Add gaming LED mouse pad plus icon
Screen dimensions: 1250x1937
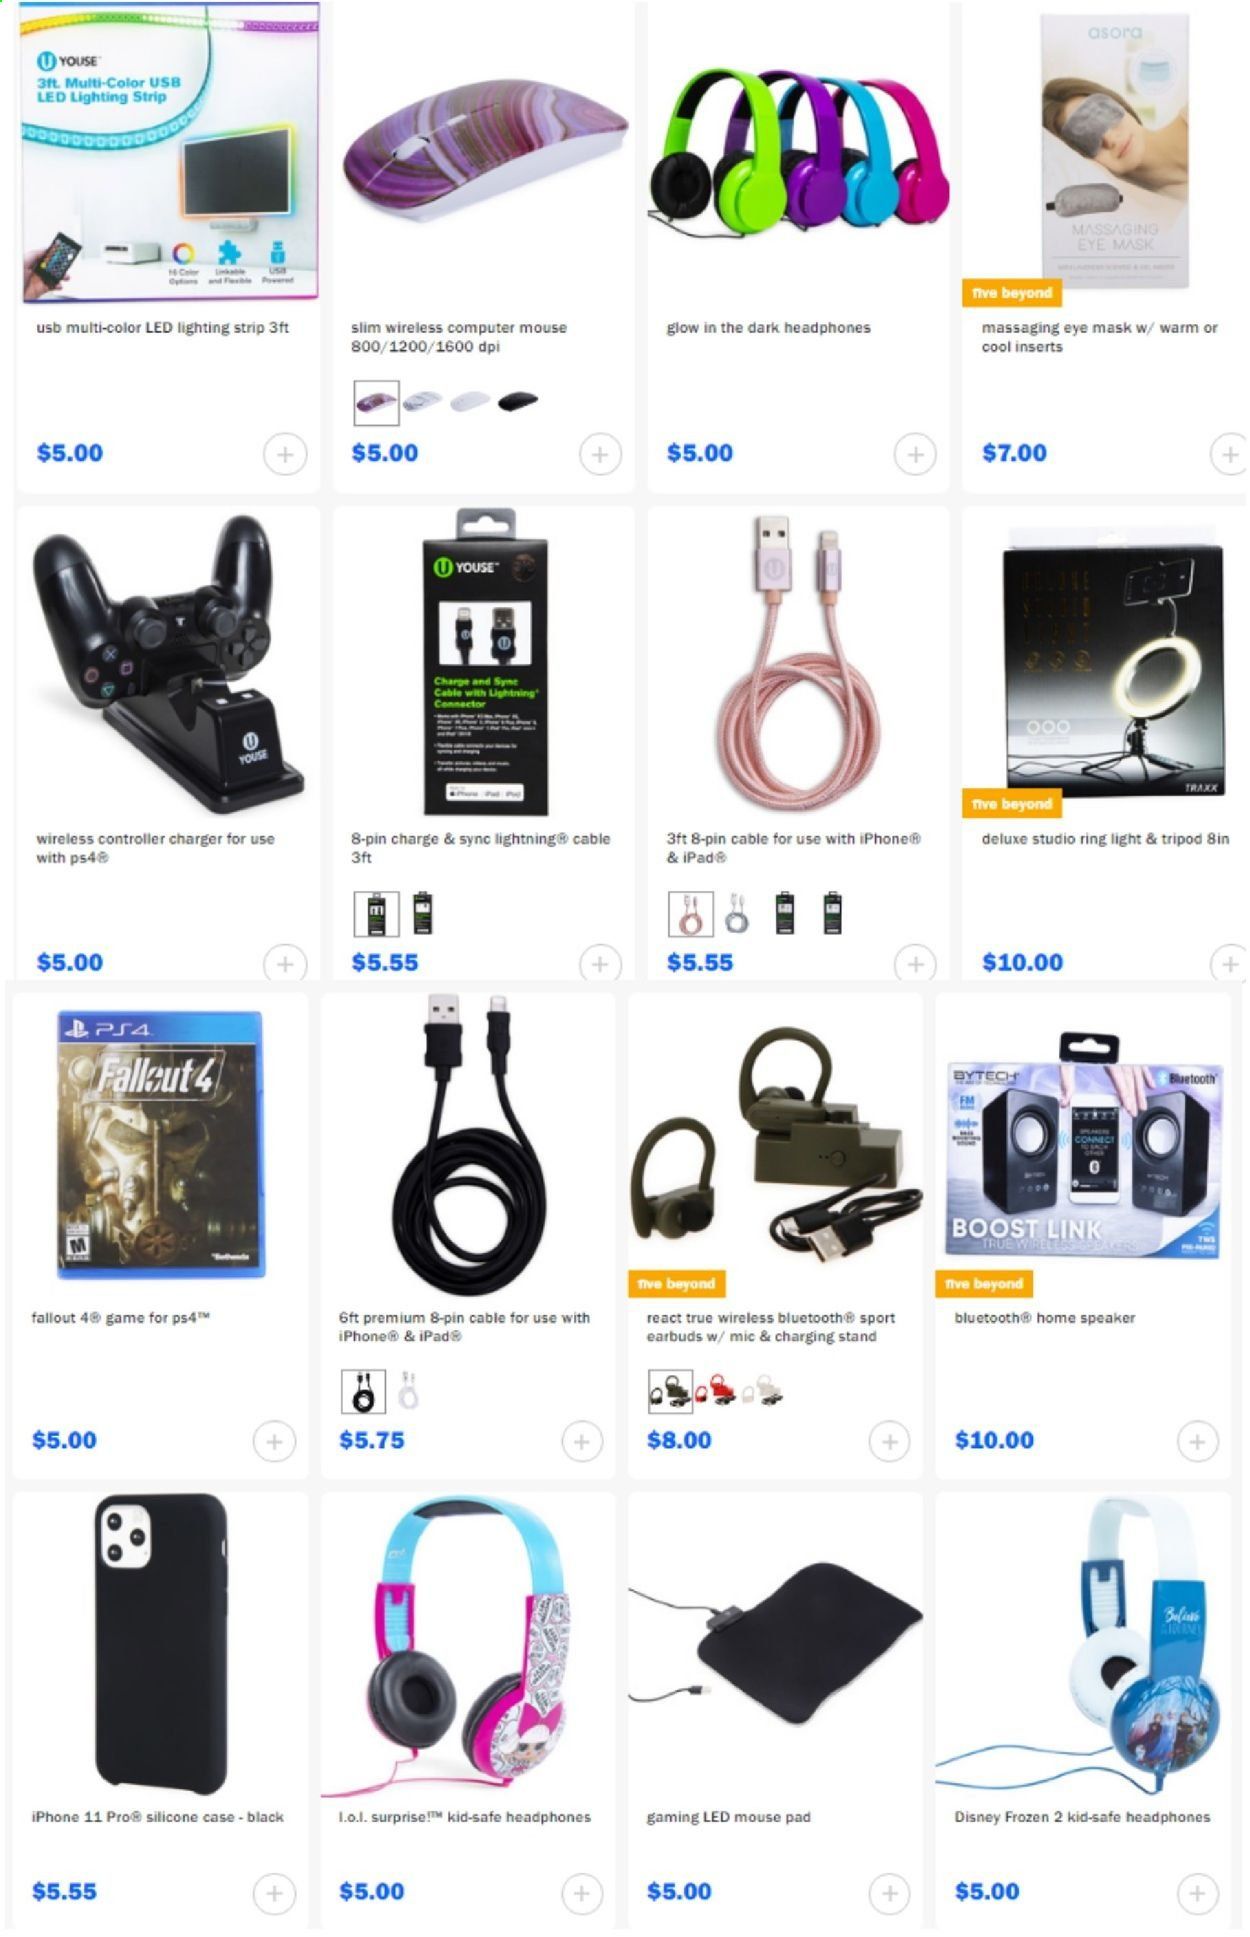pyautogui.click(x=889, y=1892)
